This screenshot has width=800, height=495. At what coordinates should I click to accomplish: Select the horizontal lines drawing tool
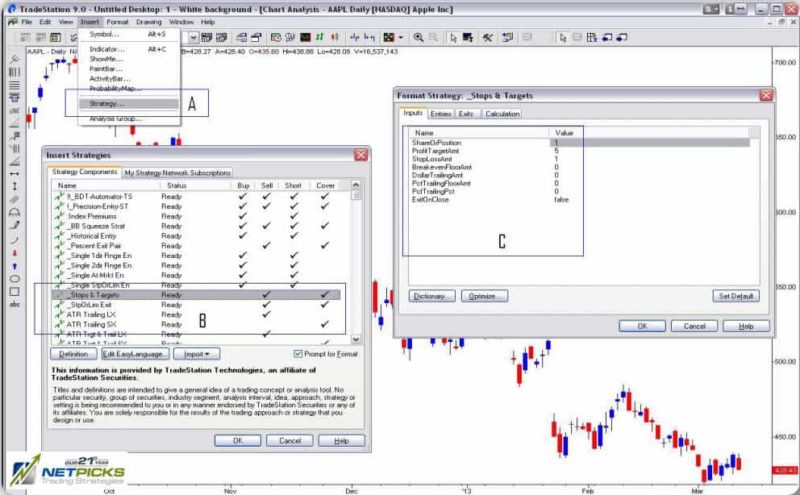(x=14, y=85)
